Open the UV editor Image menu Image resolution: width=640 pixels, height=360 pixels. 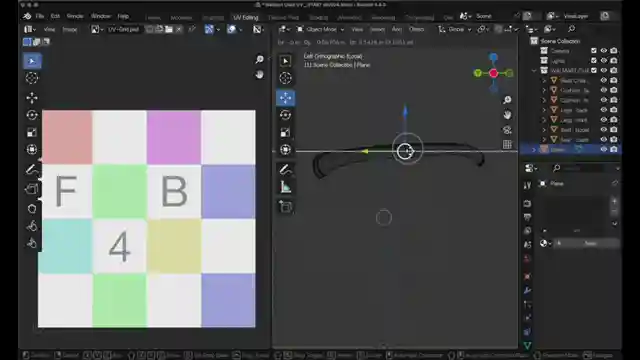point(70,29)
